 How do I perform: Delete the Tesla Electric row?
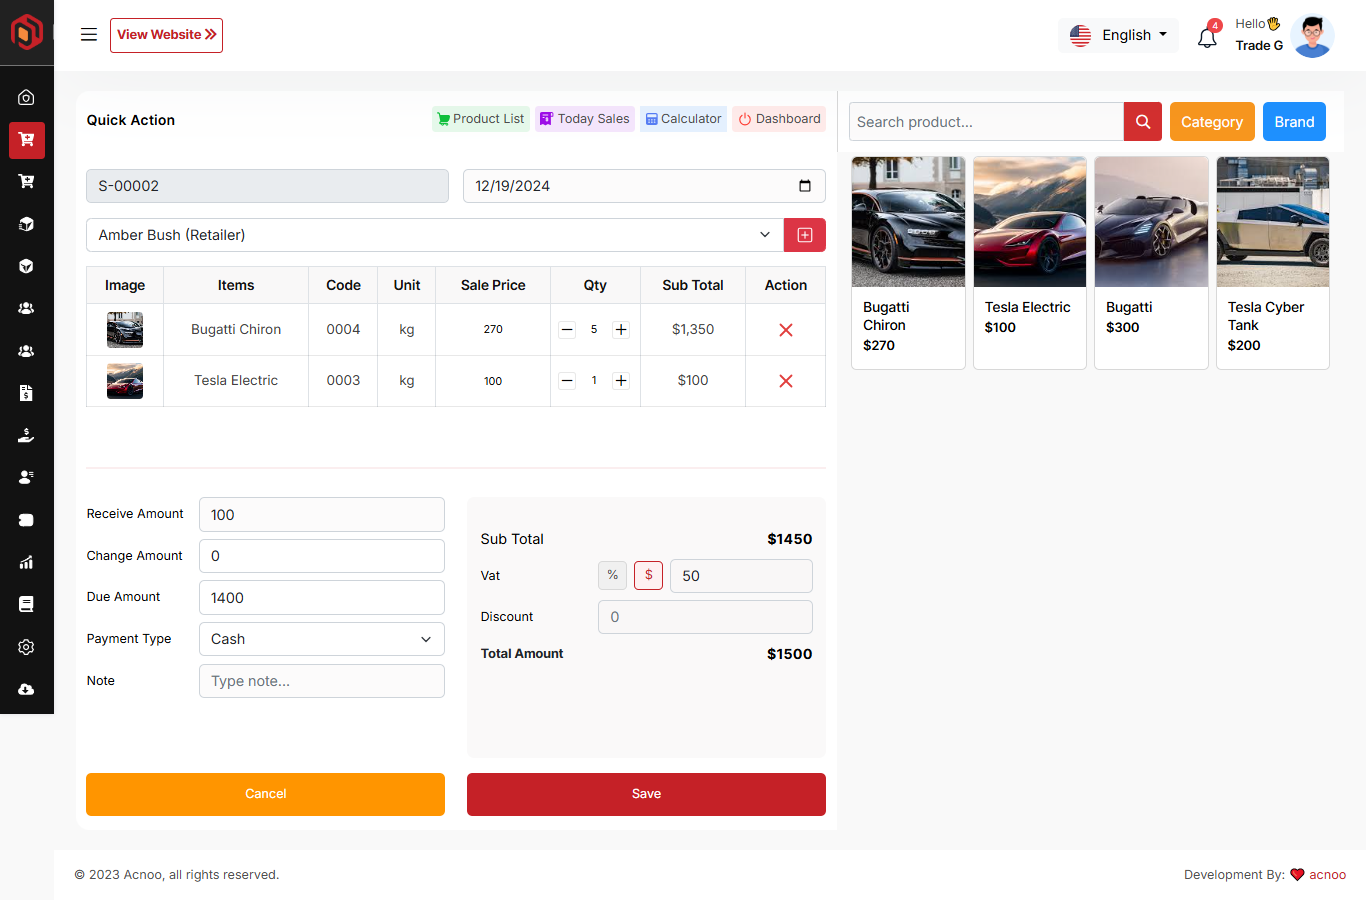(x=785, y=381)
